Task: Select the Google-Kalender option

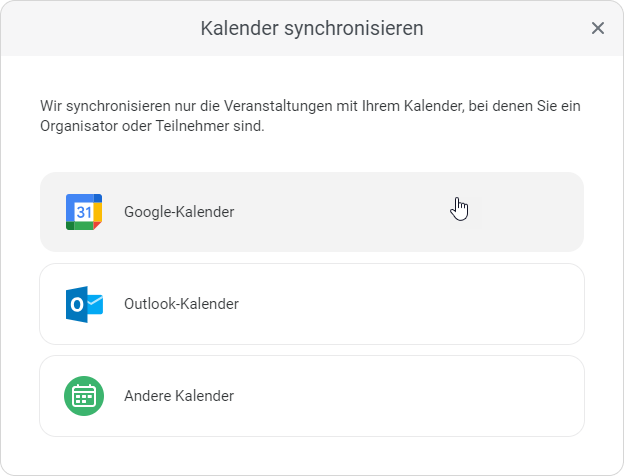Action: (312, 212)
